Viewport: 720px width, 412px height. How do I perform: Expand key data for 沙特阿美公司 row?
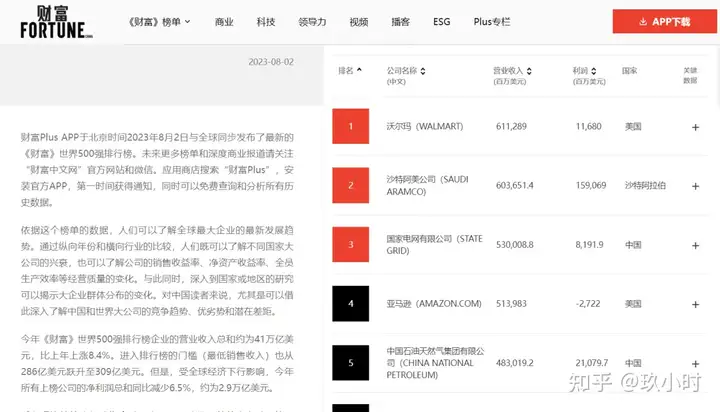(x=696, y=186)
